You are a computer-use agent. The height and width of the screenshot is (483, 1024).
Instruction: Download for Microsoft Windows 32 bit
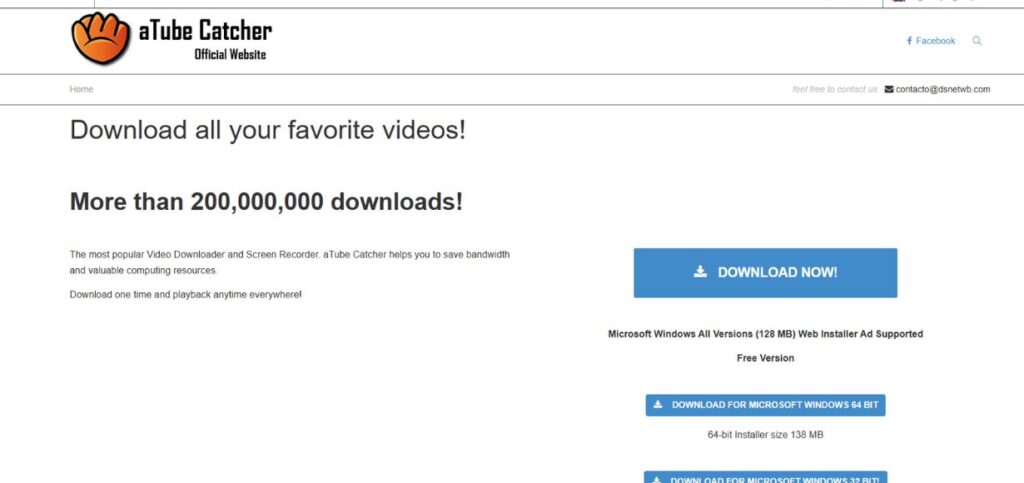(x=765, y=477)
